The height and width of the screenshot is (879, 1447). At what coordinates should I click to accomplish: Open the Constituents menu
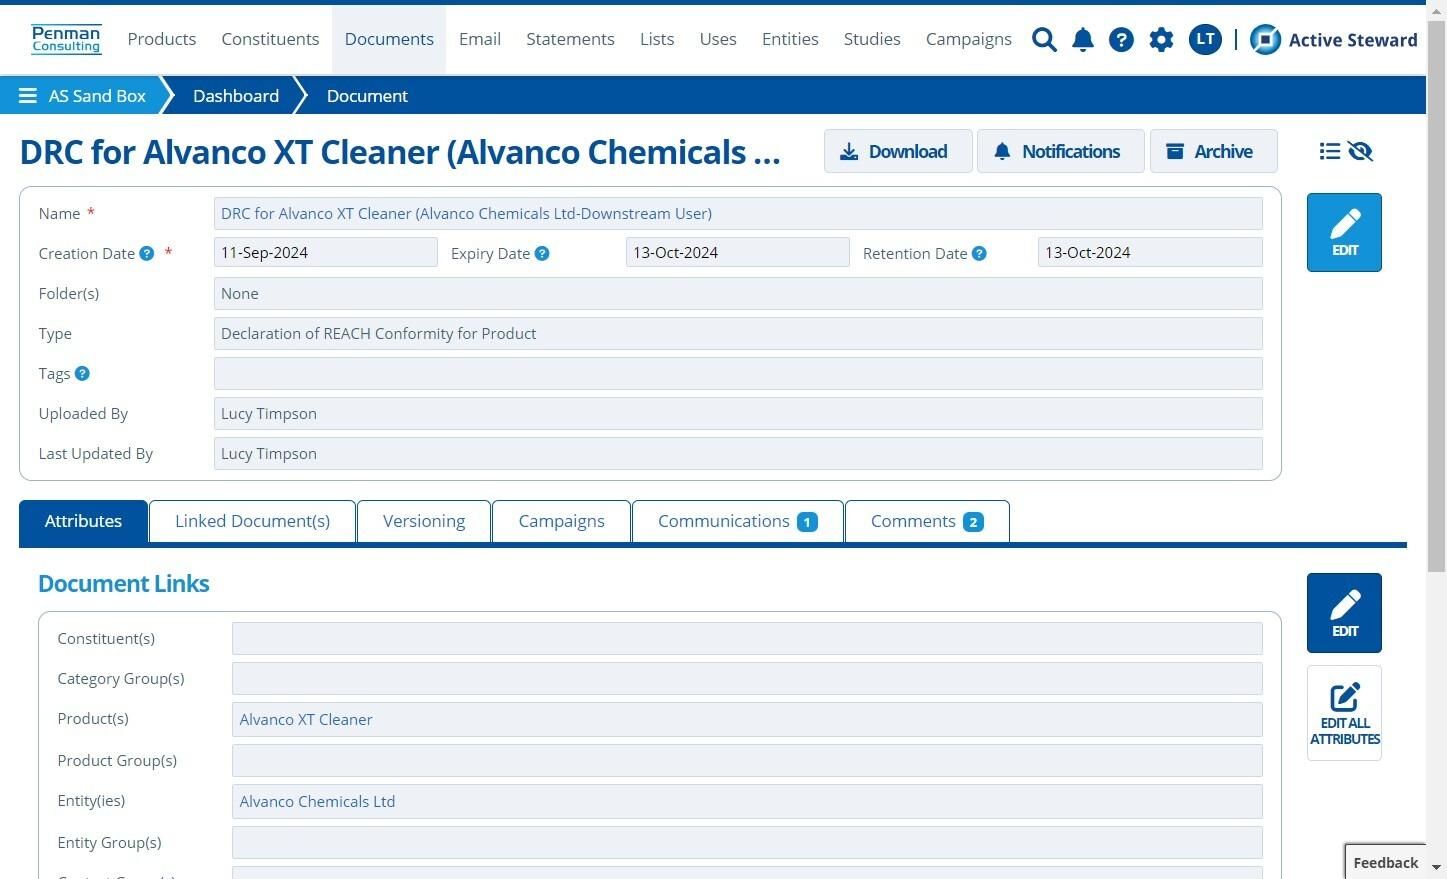(270, 39)
